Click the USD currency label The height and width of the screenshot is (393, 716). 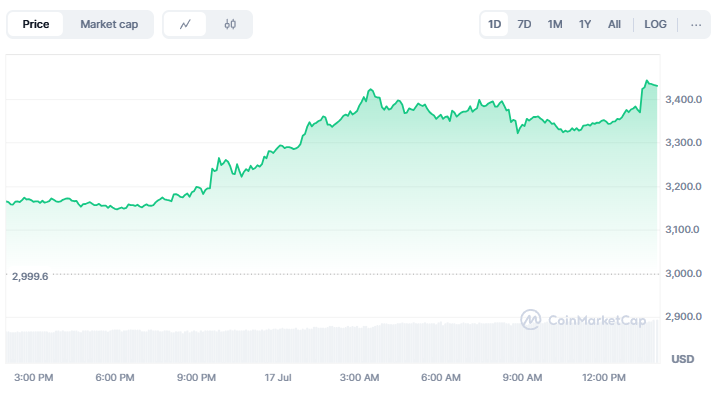click(x=683, y=359)
